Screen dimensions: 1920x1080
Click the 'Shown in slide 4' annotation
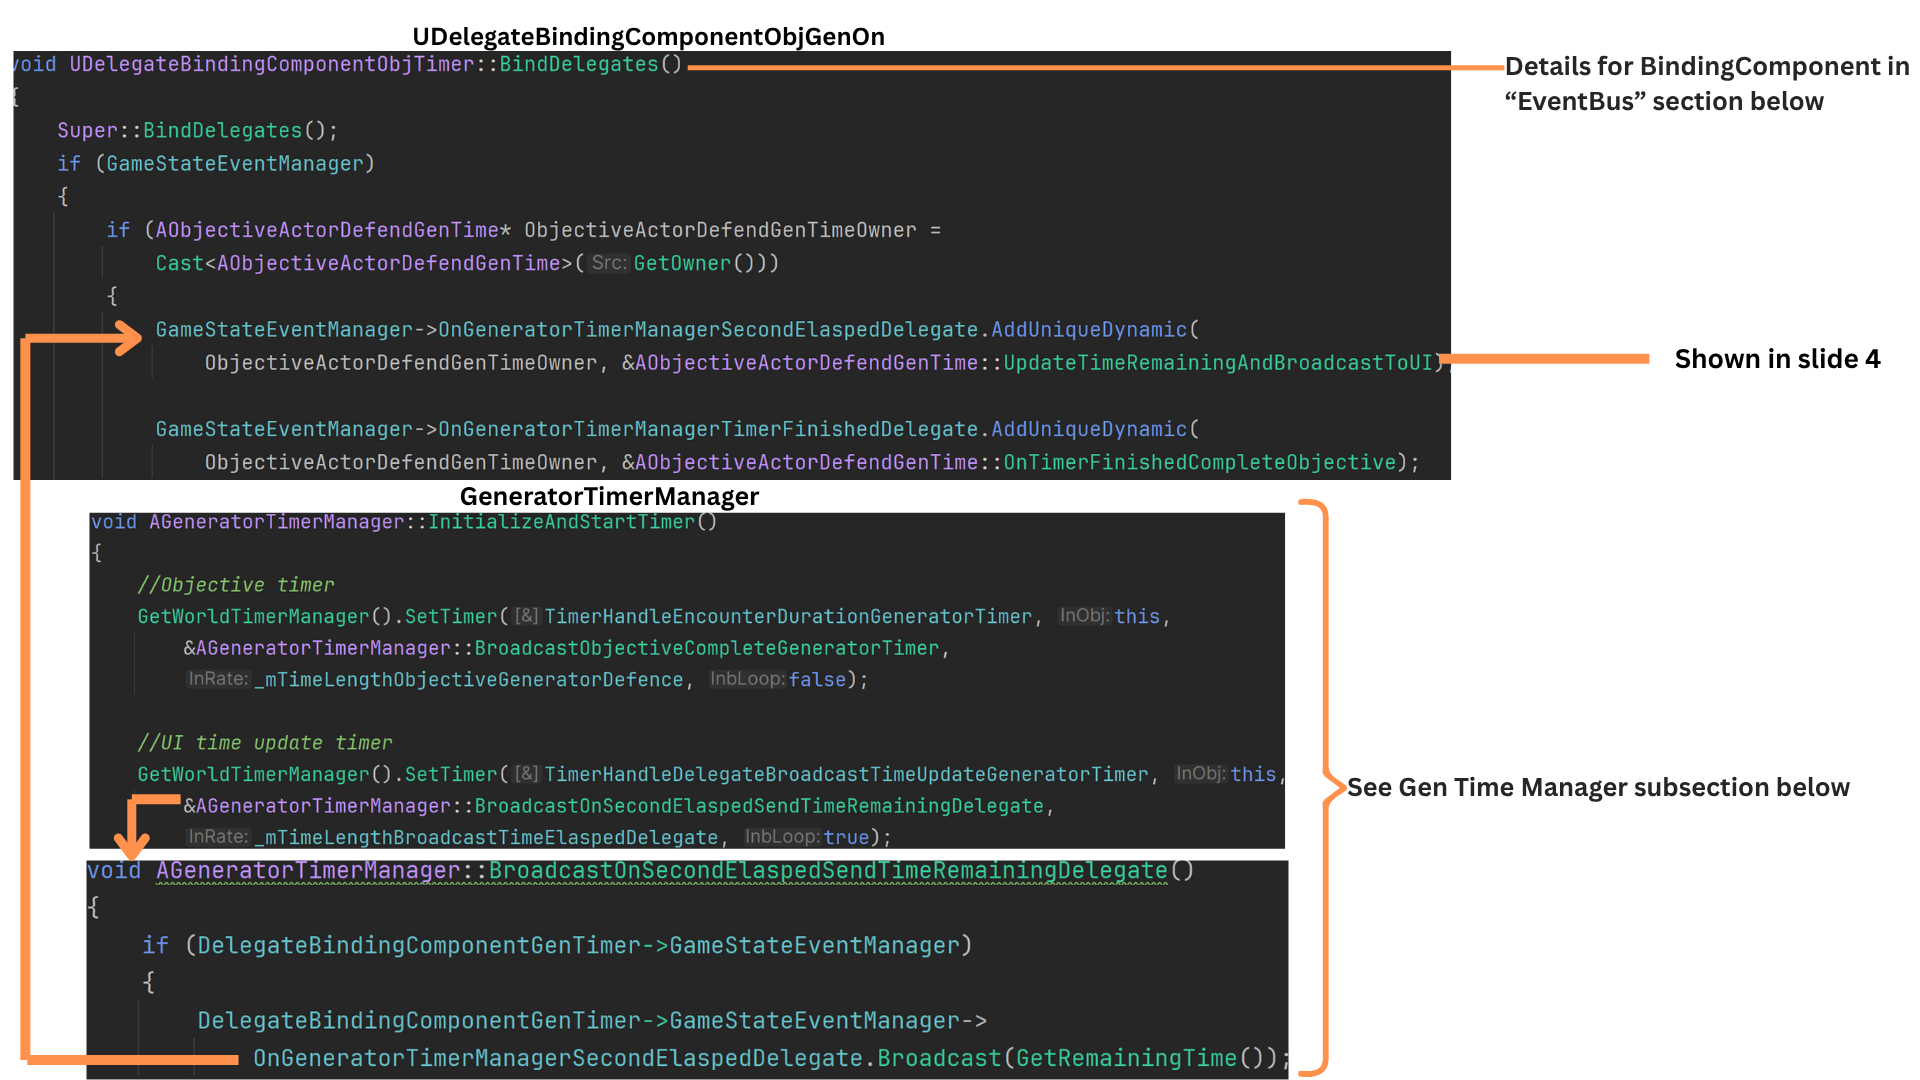(x=1777, y=359)
